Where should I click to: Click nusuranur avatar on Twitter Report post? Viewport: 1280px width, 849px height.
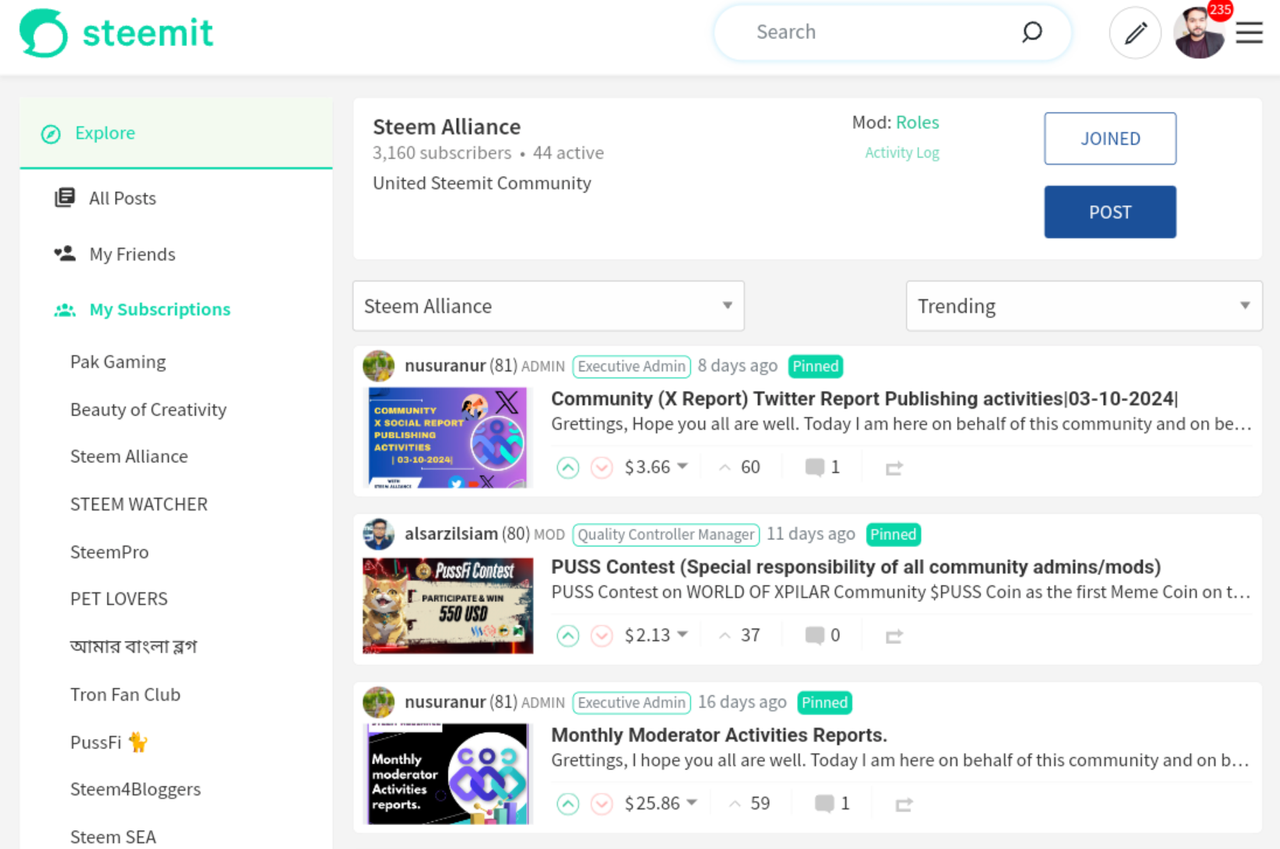379,366
